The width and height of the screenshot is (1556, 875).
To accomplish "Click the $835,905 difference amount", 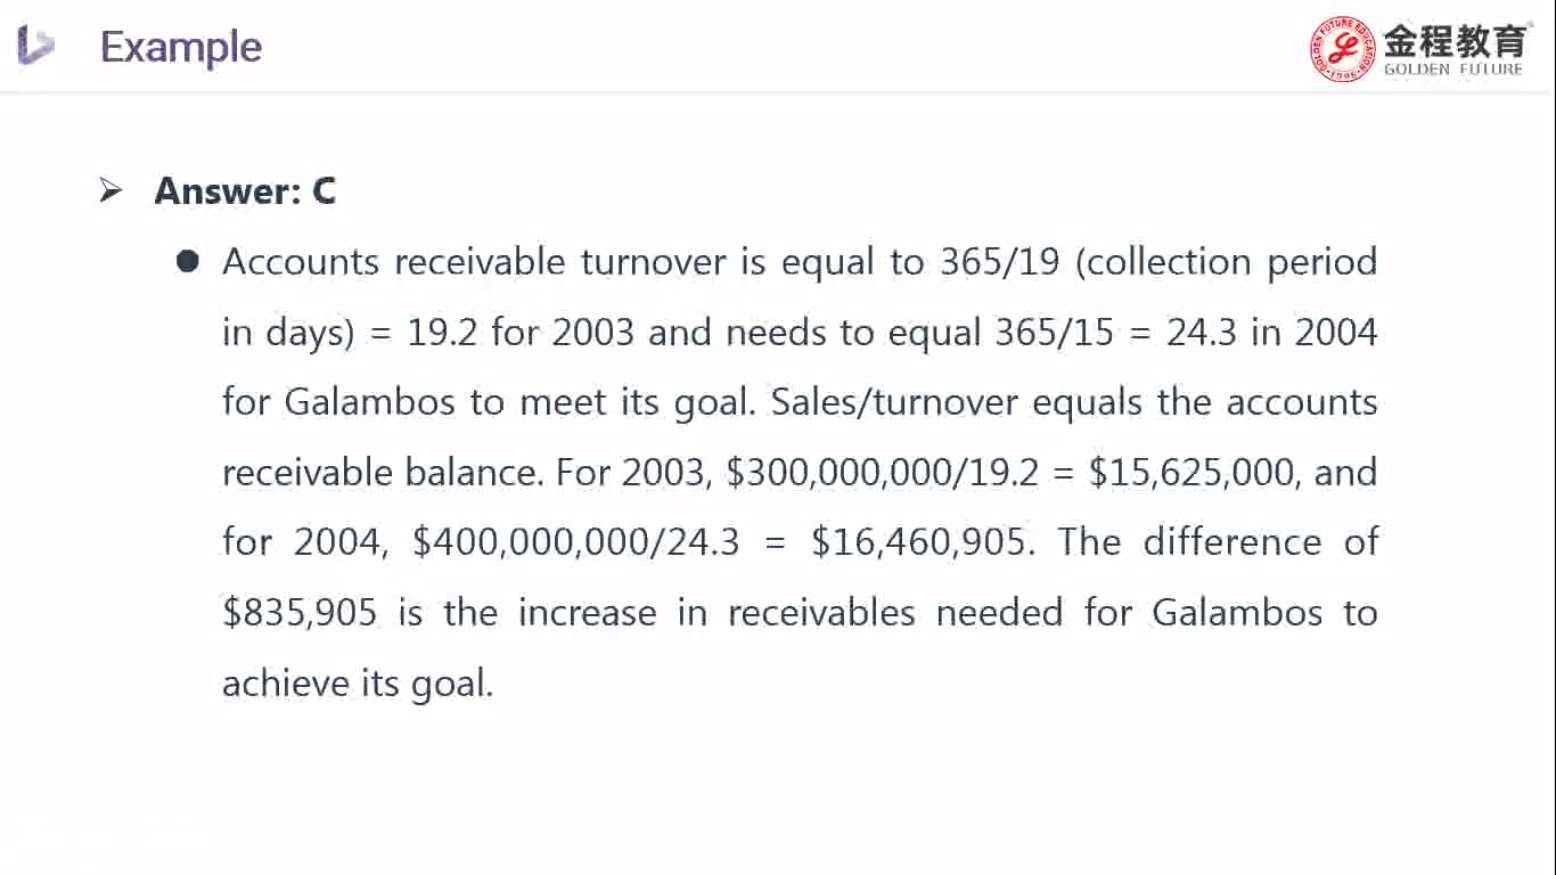I will pyautogui.click(x=299, y=613).
